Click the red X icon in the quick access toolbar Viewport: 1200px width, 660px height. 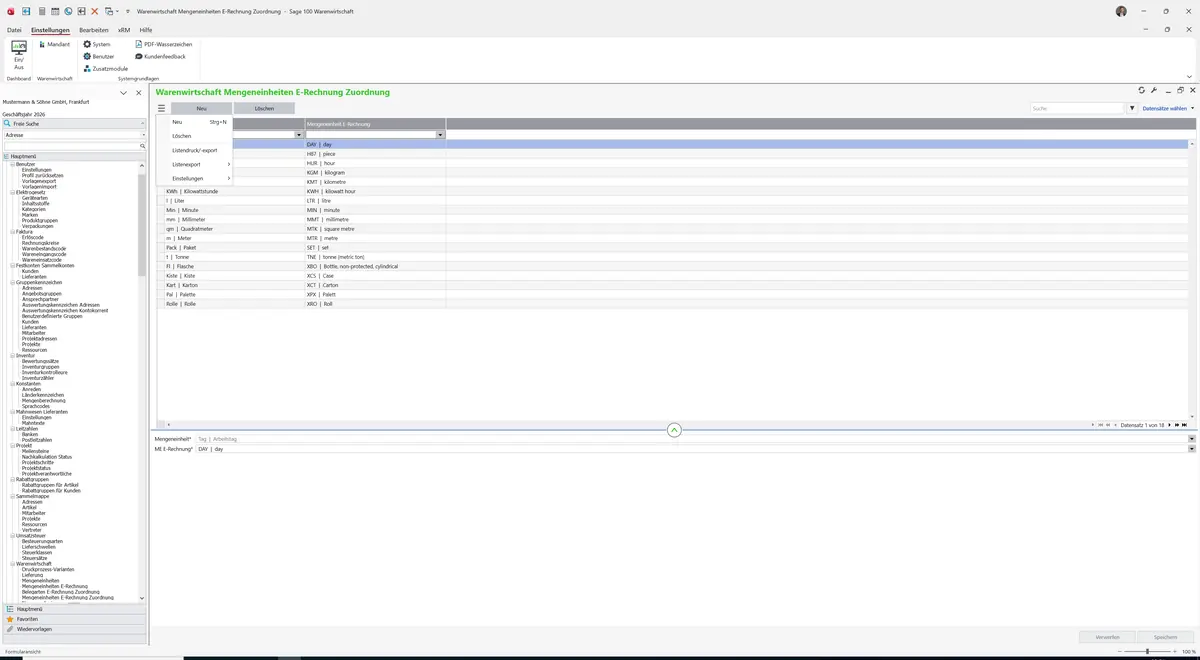[94, 11]
